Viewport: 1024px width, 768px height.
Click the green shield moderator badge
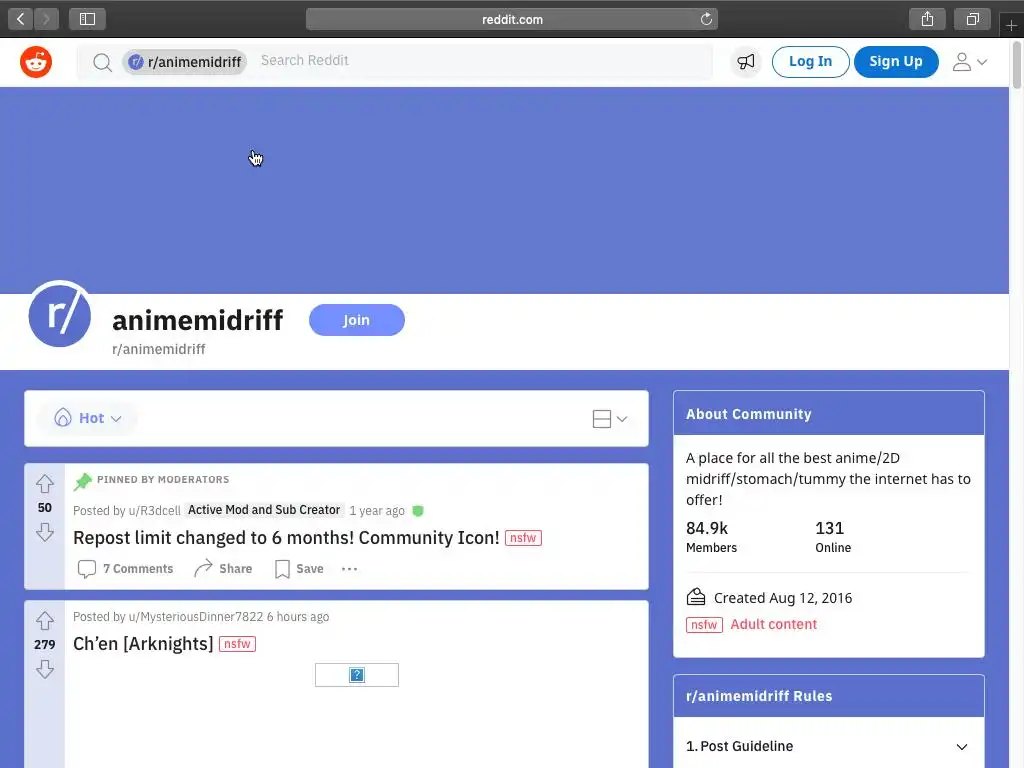click(418, 511)
